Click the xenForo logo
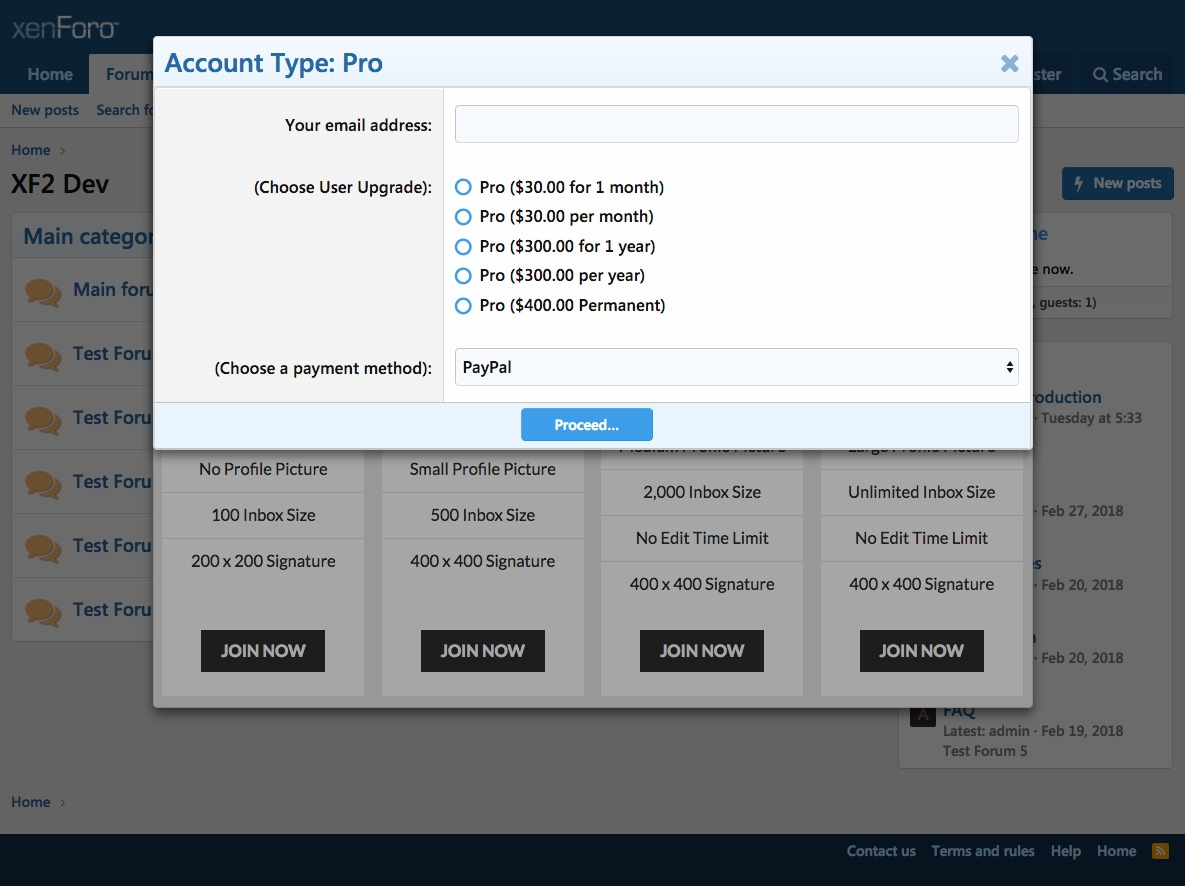The width and height of the screenshot is (1185, 886). tap(66, 29)
